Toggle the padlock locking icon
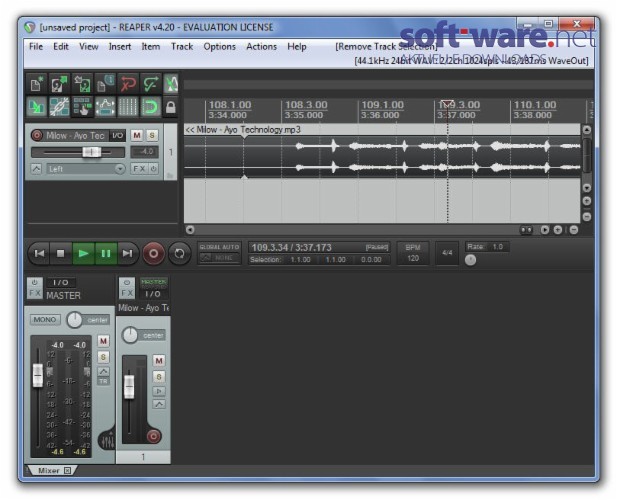 pyautogui.click(x=171, y=107)
